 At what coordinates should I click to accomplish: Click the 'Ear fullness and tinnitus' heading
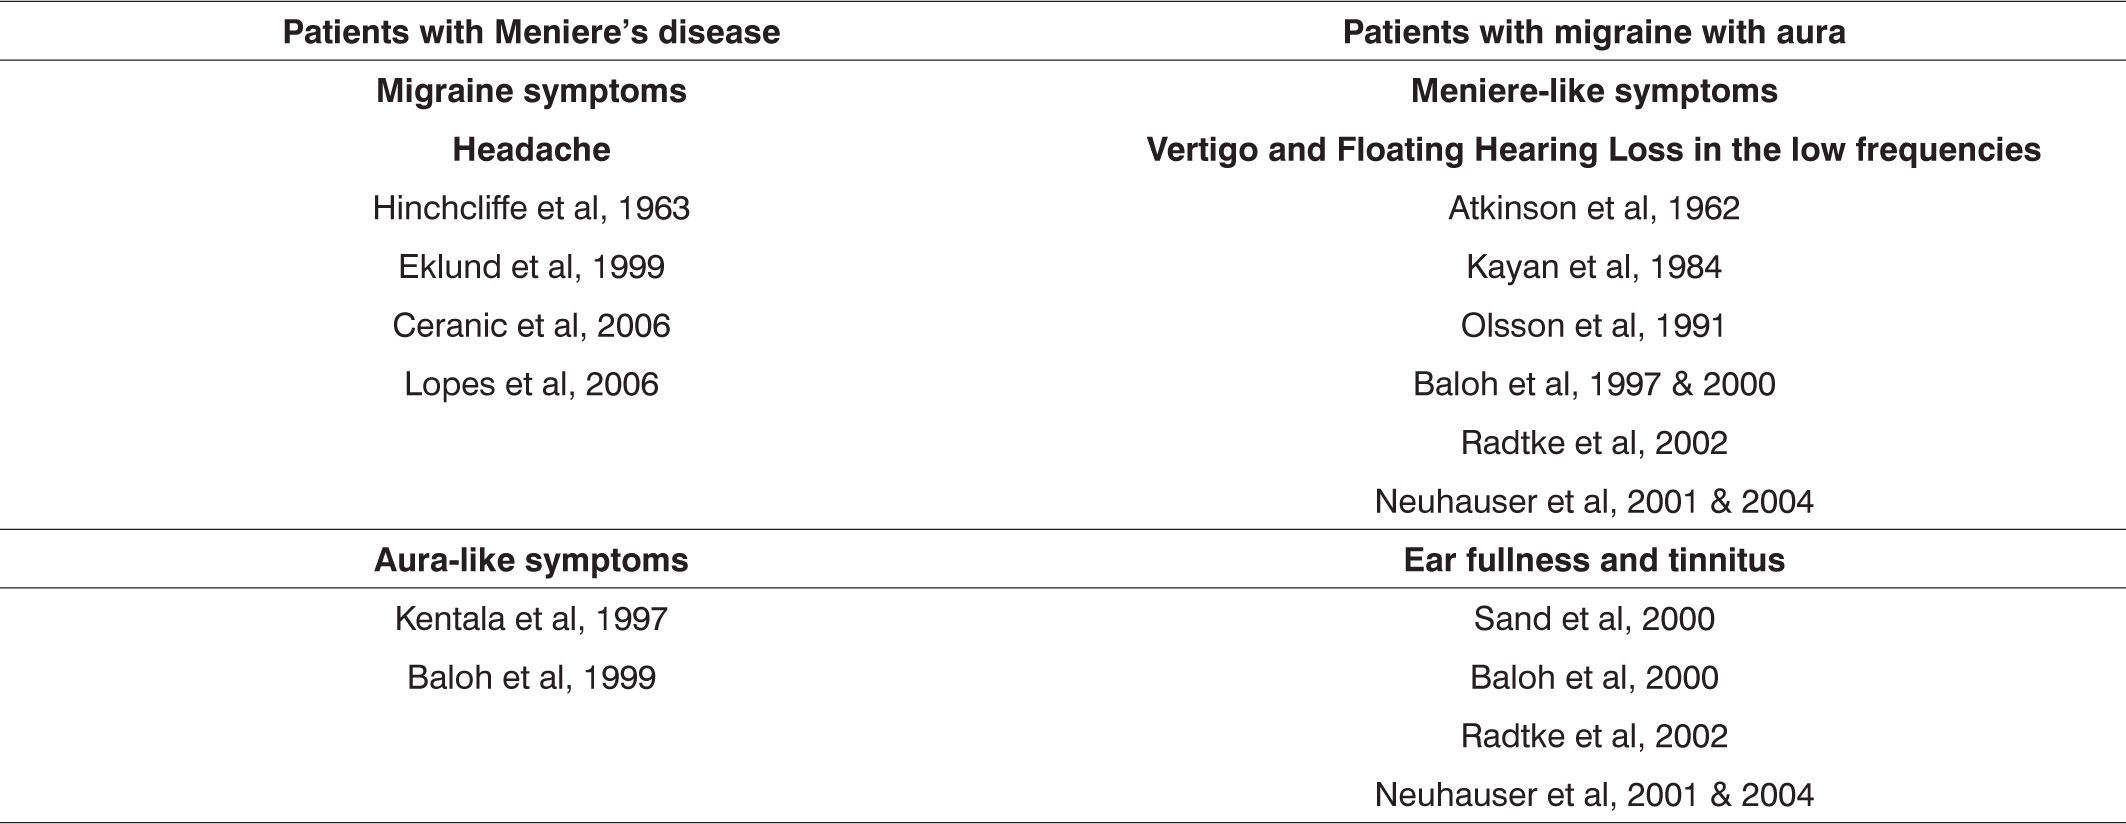click(1593, 560)
